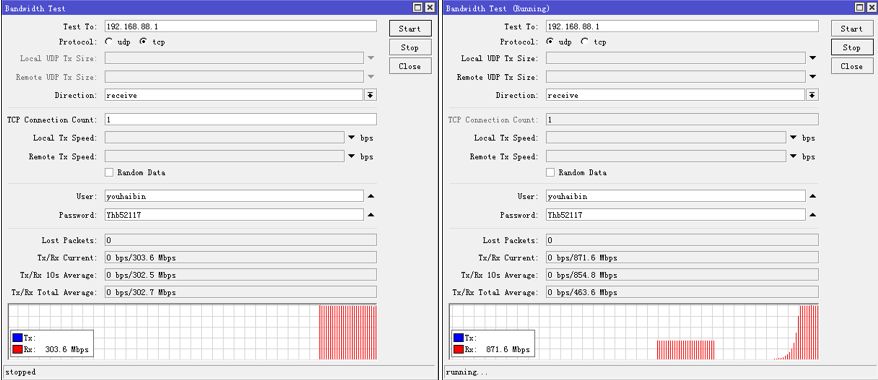Click User field in the running window
The height and width of the screenshot is (380, 878).
point(676,196)
